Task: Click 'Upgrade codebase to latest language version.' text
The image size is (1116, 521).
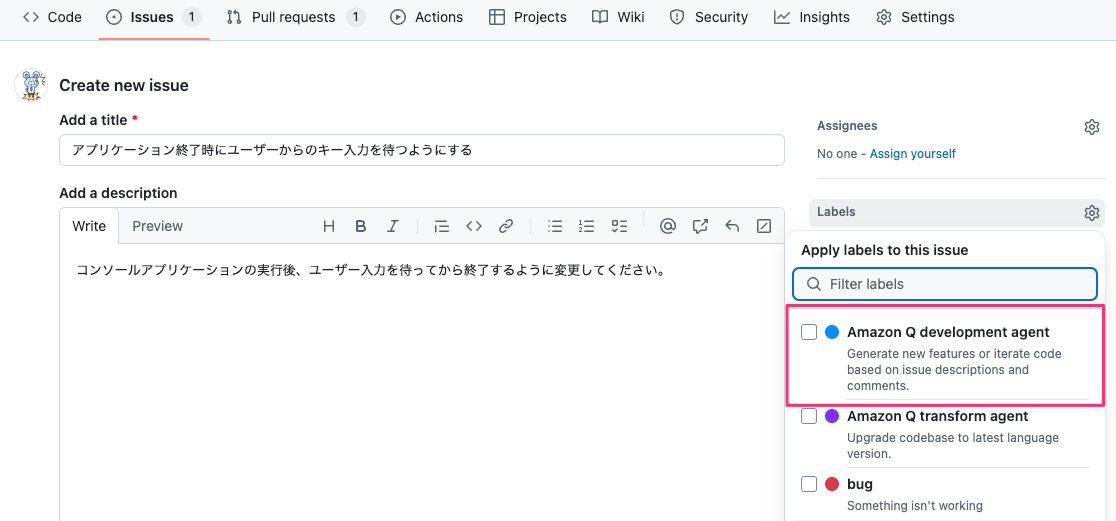Action: click(x=953, y=446)
